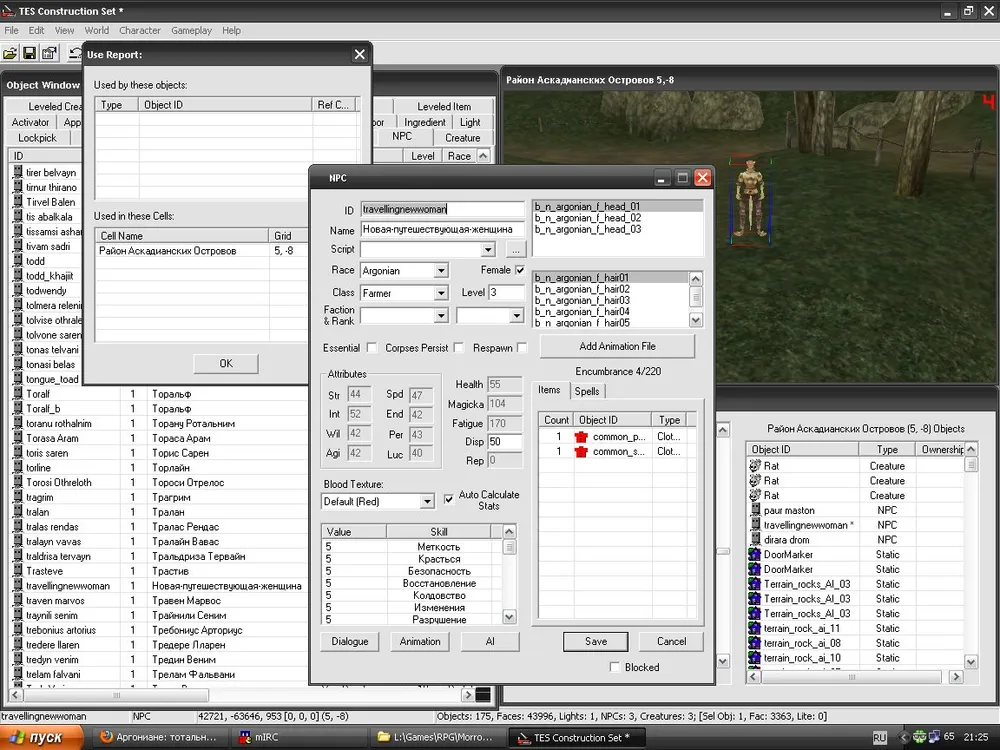Select the red common_p clothing item icon
Screen dimensions: 1000x750
click(580, 437)
